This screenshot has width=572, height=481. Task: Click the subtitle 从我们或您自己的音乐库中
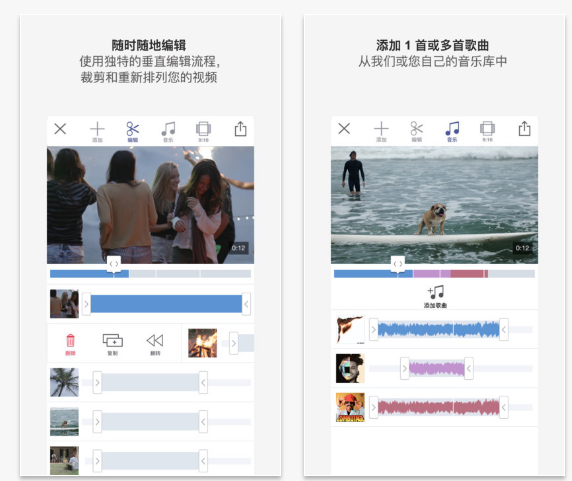click(433, 61)
